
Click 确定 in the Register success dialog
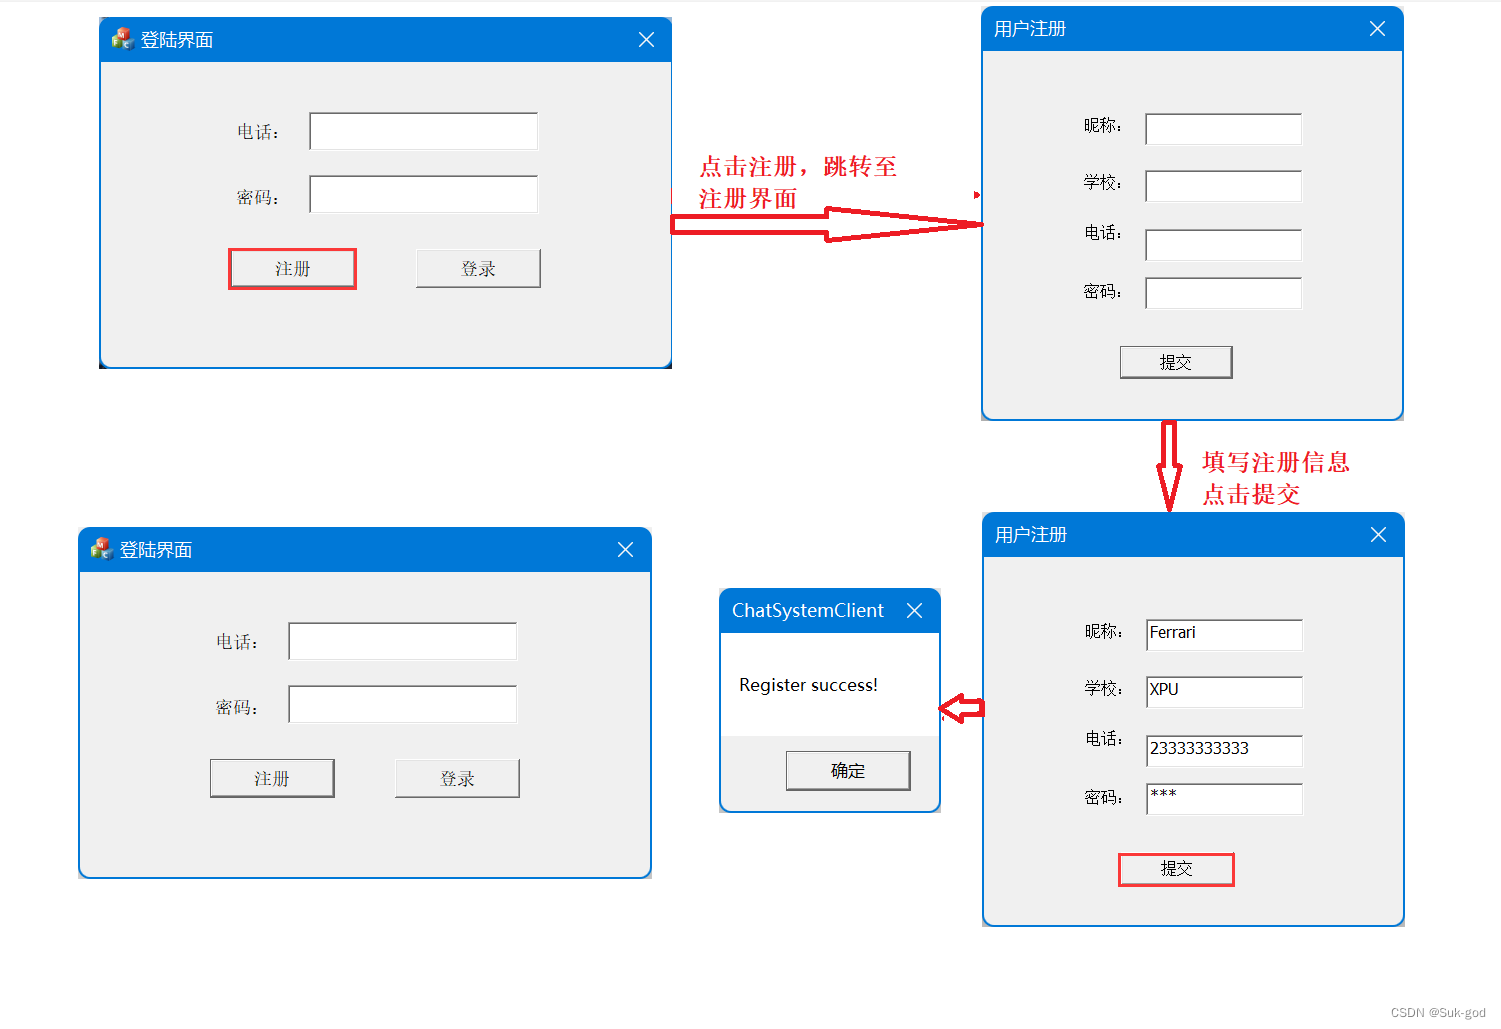coord(848,771)
